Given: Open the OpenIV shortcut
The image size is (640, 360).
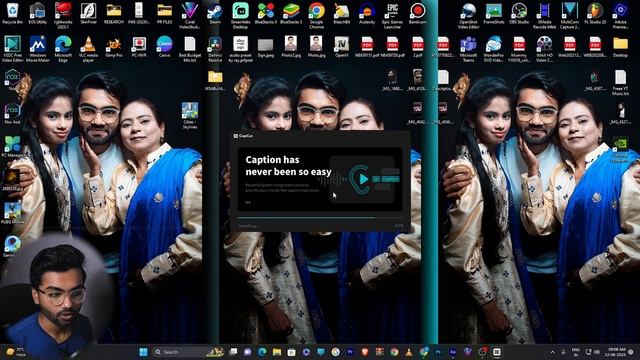Looking at the screenshot, I should [342, 47].
